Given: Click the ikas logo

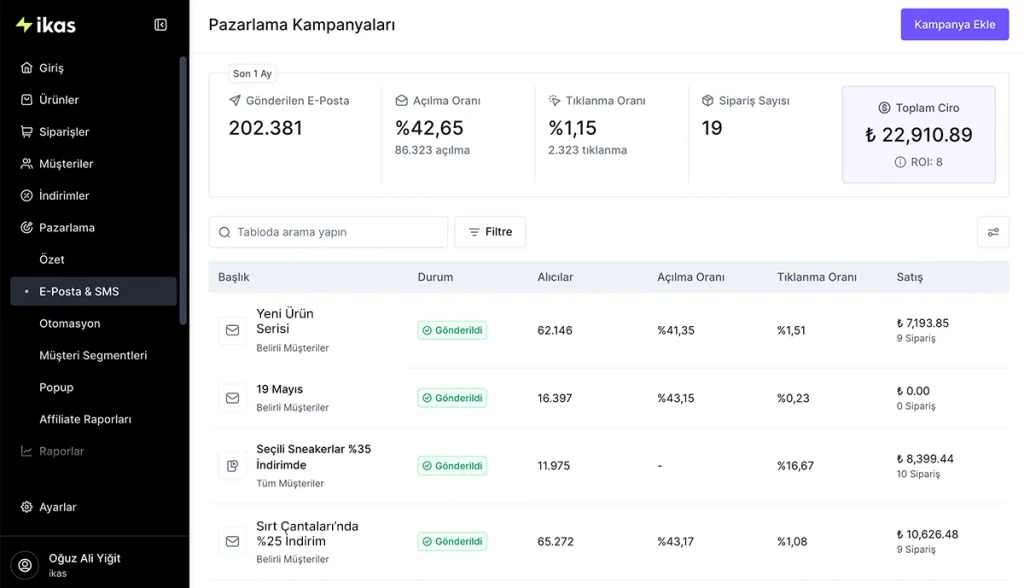Looking at the screenshot, I should point(46,25).
